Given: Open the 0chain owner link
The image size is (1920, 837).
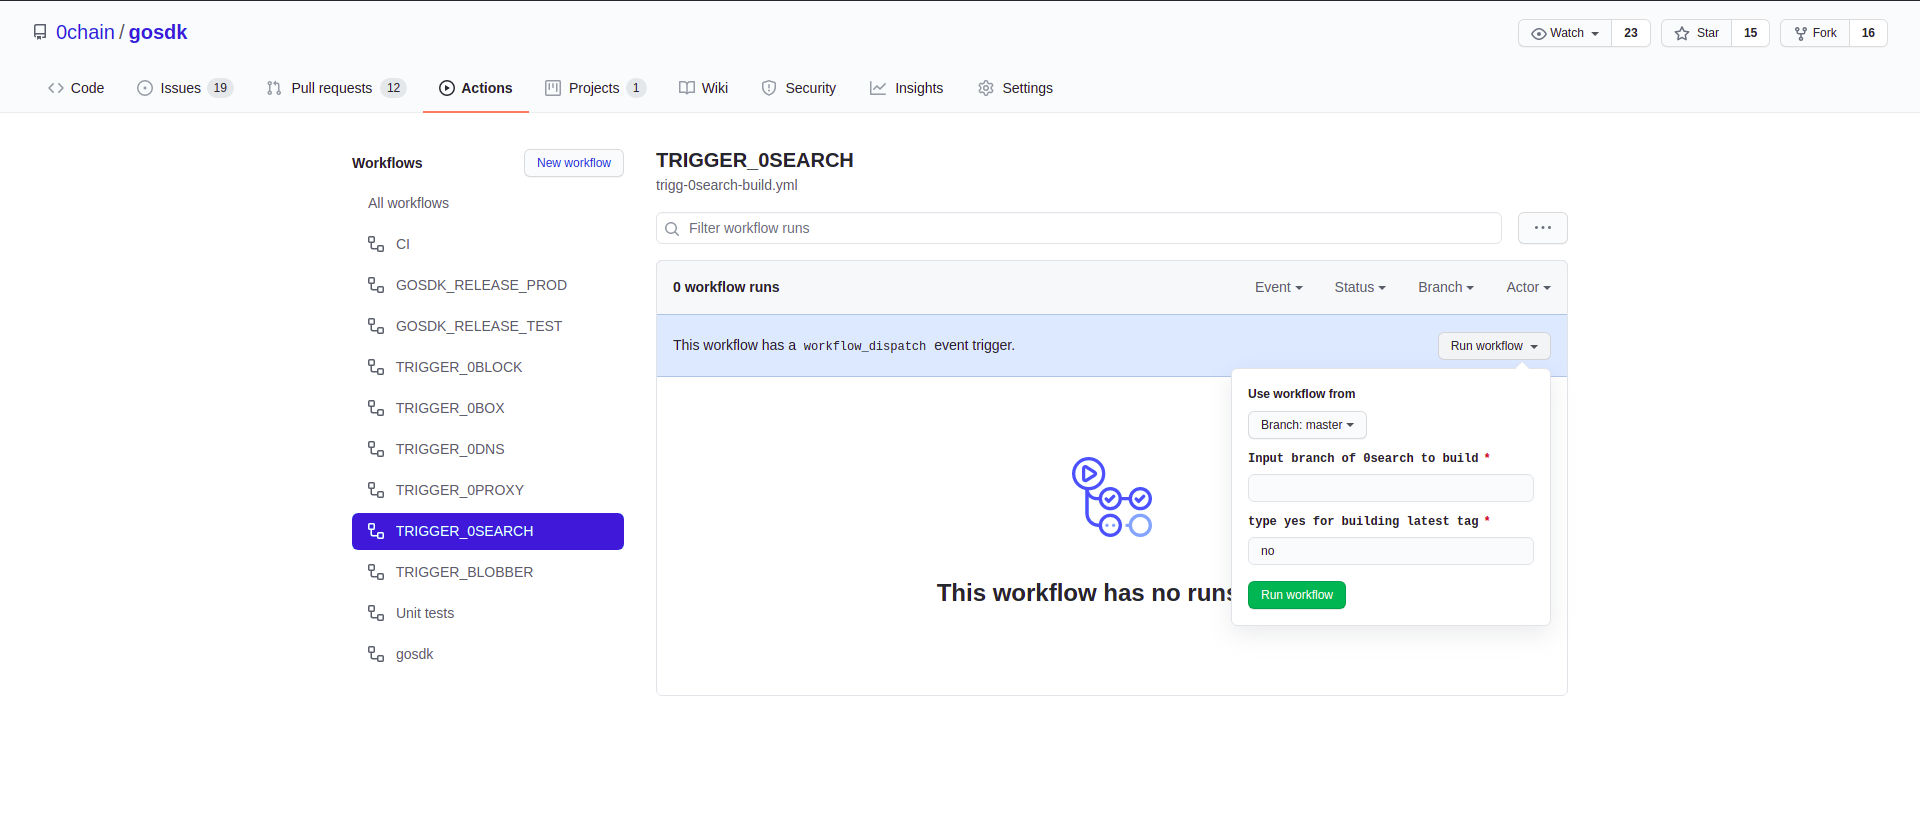Looking at the screenshot, I should pos(85,32).
